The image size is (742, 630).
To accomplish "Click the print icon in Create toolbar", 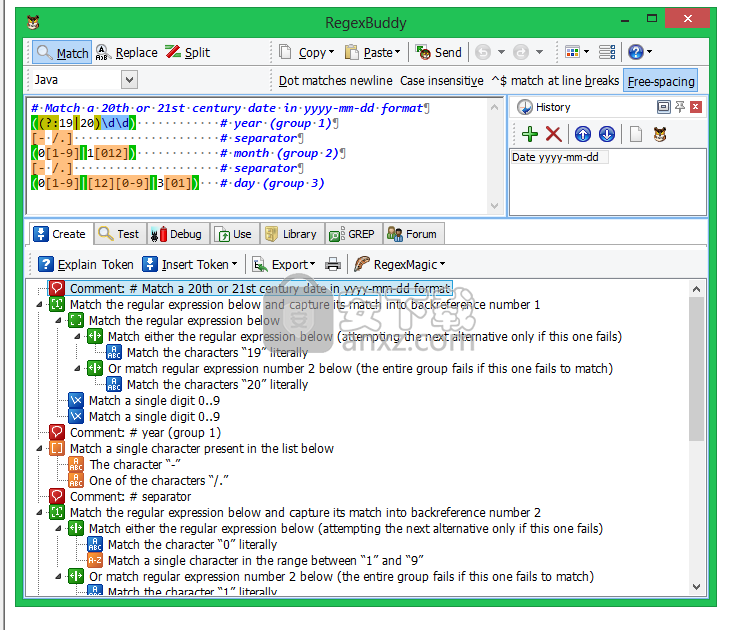I will coord(333,264).
